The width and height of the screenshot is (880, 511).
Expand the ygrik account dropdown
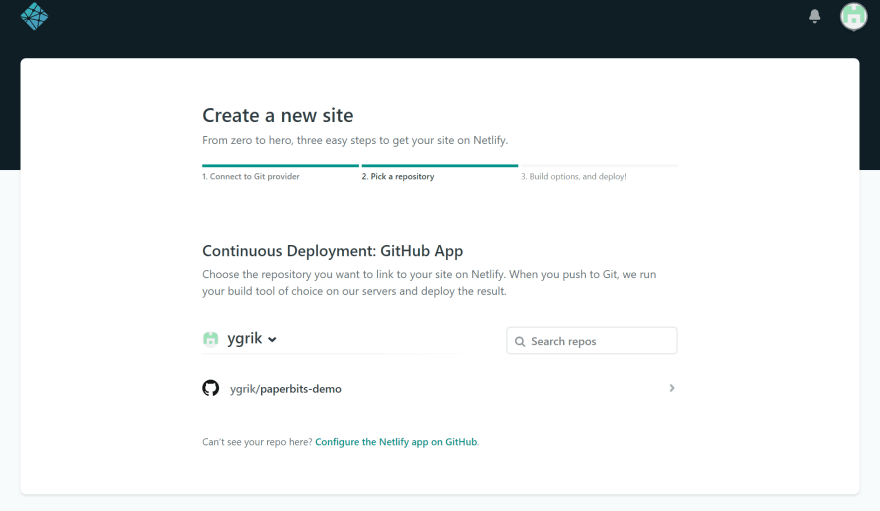(x=251, y=338)
